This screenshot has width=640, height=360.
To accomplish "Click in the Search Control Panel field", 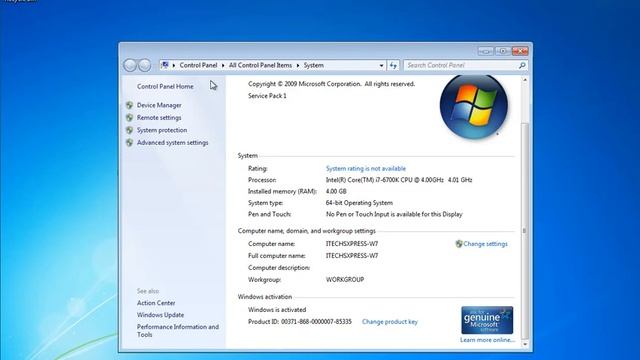I will (x=460, y=65).
